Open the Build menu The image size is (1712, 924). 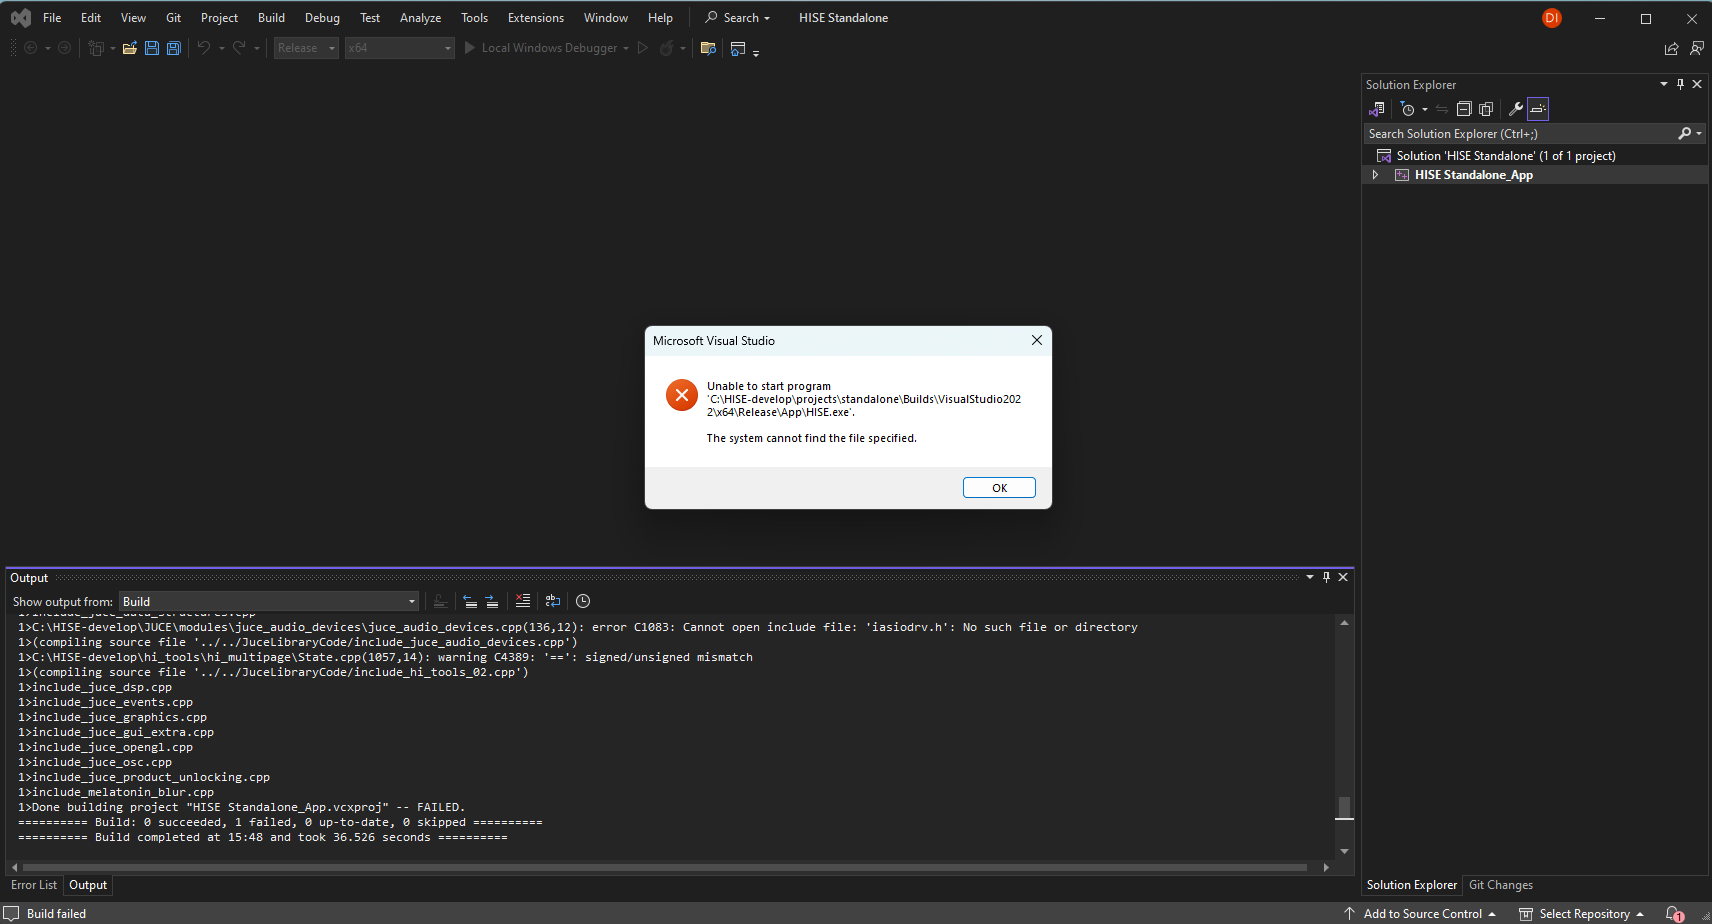tap(271, 18)
